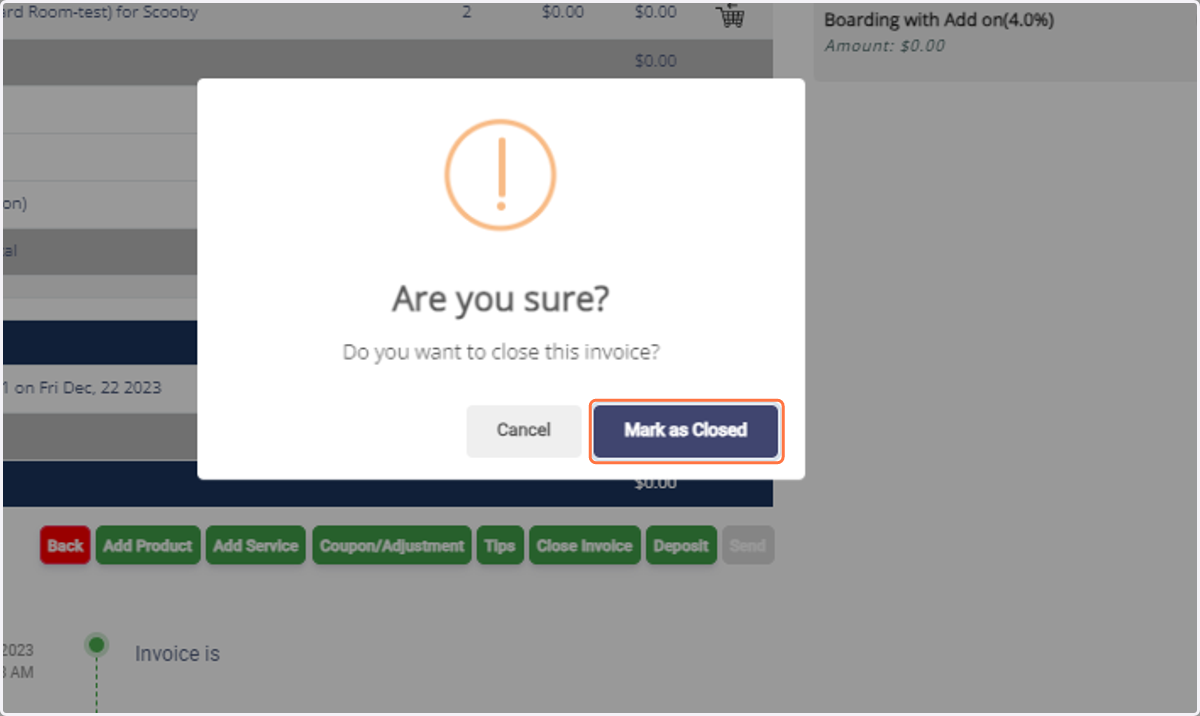Add Tips to the invoice
Screen dimensions: 1200x716
tap(500, 546)
